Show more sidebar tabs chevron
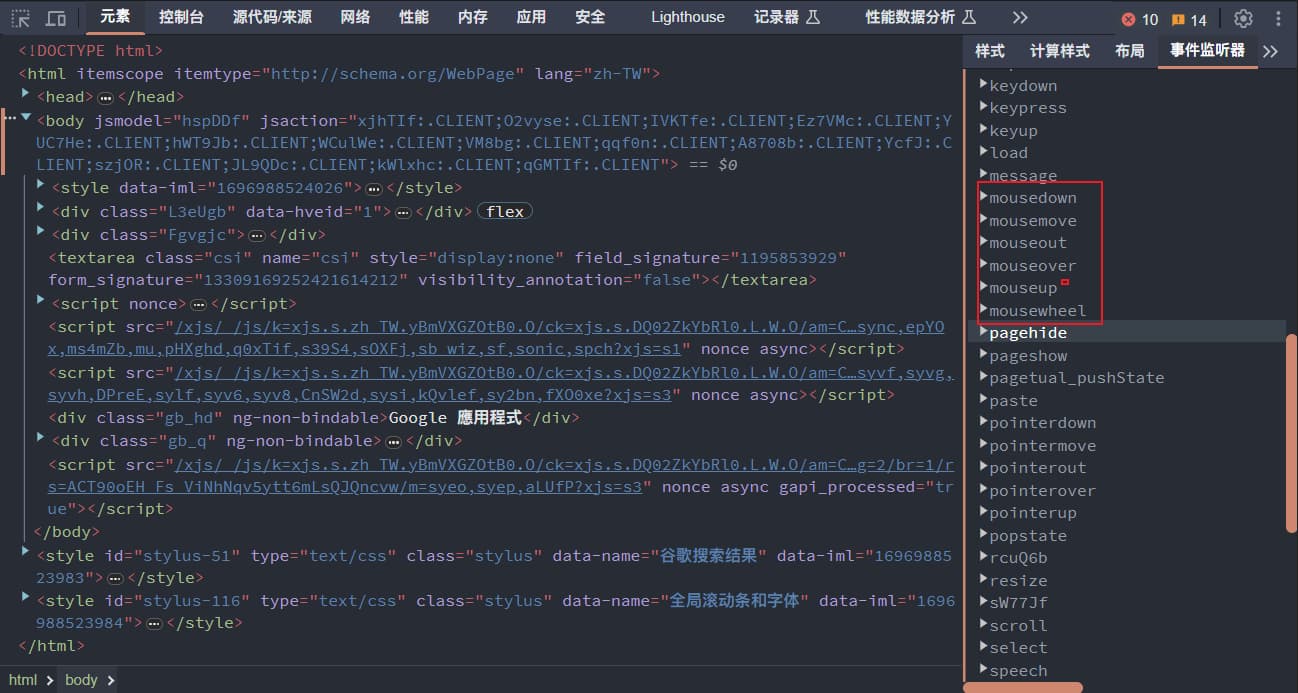This screenshot has height=693, width=1298. 1270,51
